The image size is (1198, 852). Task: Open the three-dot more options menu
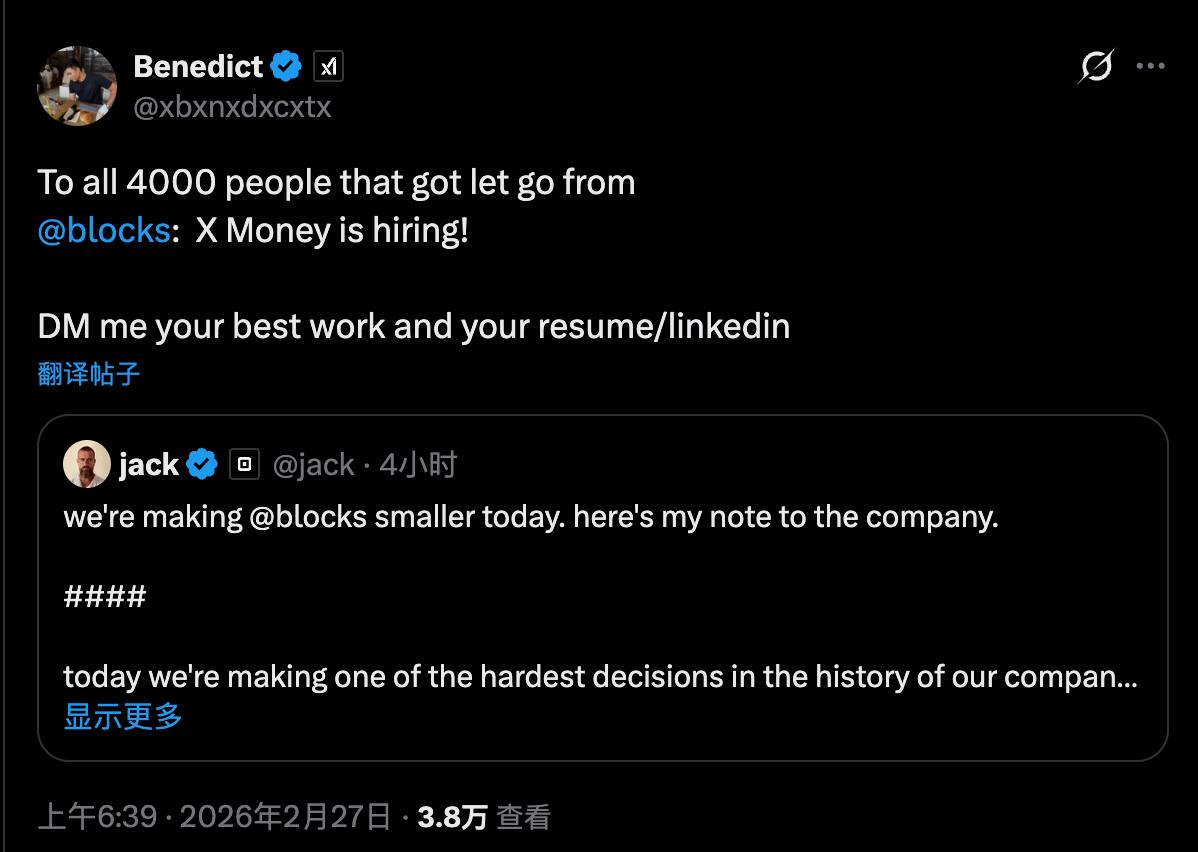pyautogui.click(x=1151, y=67)
